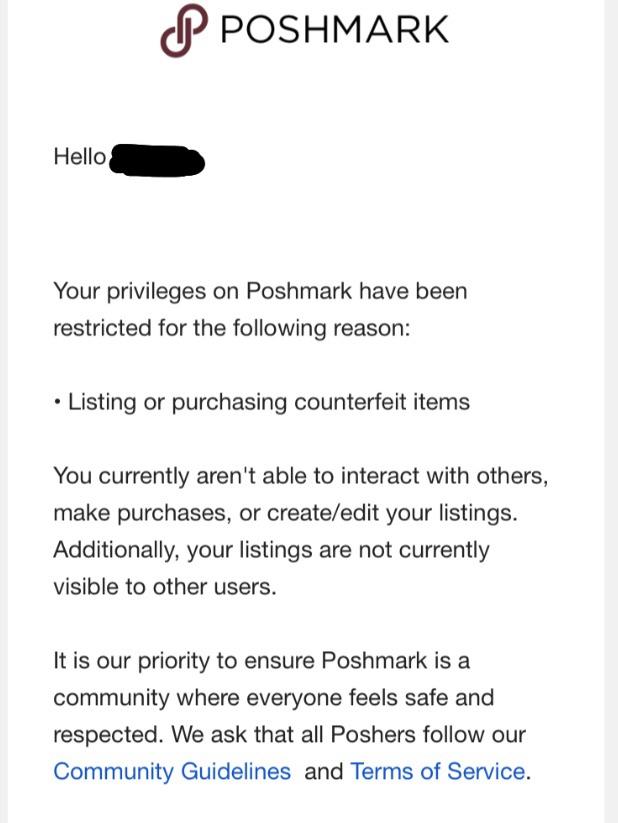Click the POSHMARK wordmark text
Viewport: 618px width, 823px height.
tap(334, 29)
